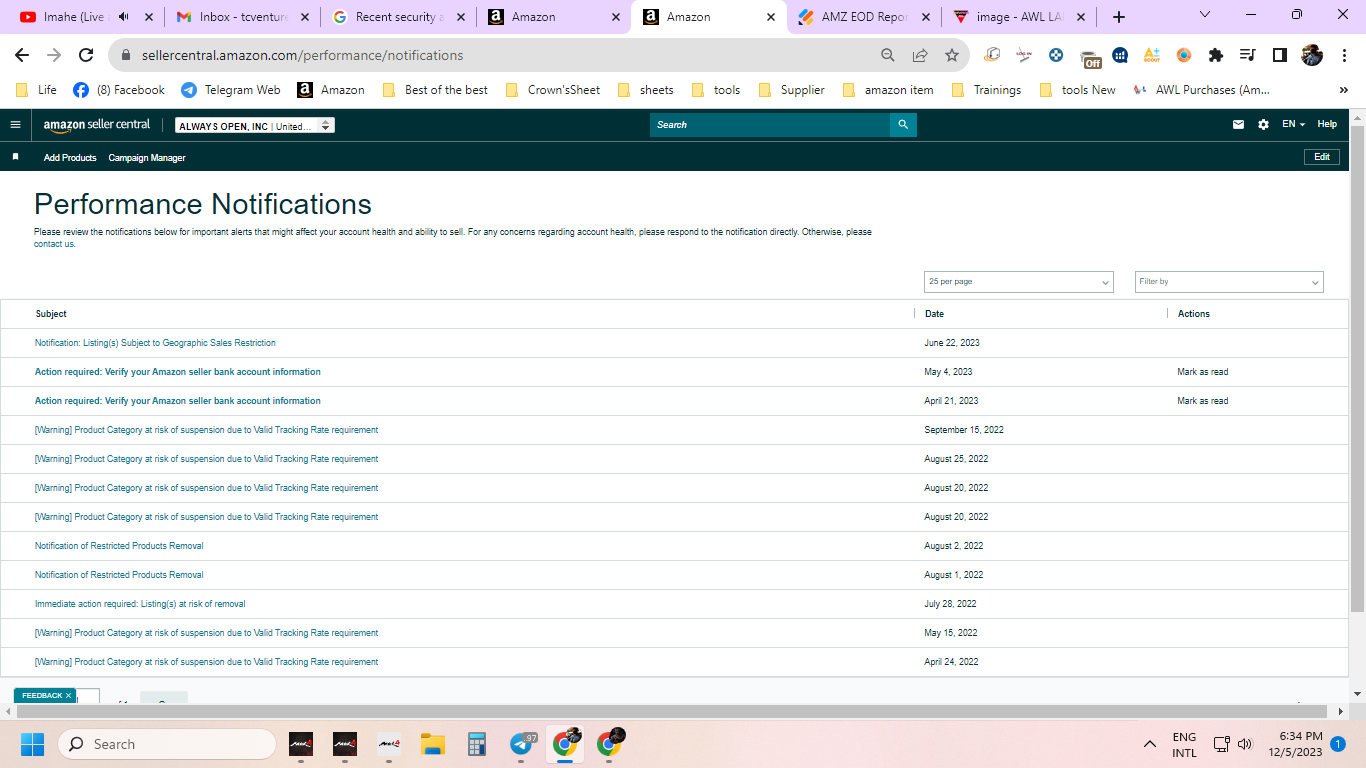Click the Windows Start button
The height and width of the screenshot is (768, 1366).
33,744
